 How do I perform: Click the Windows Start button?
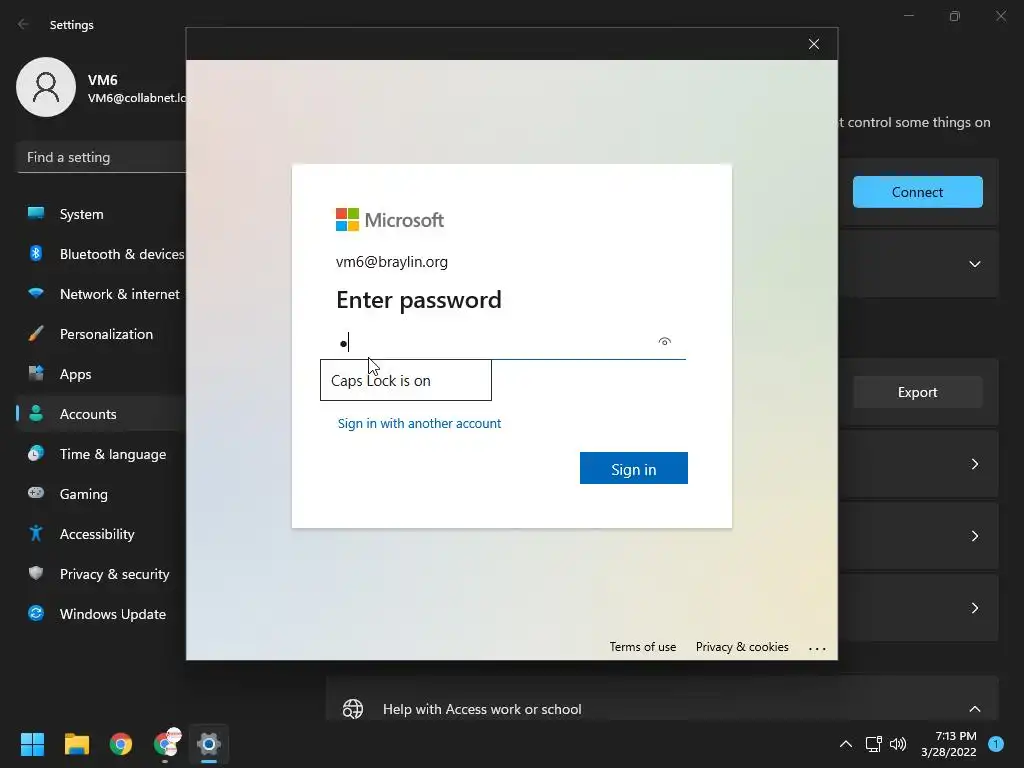point(32,744)
